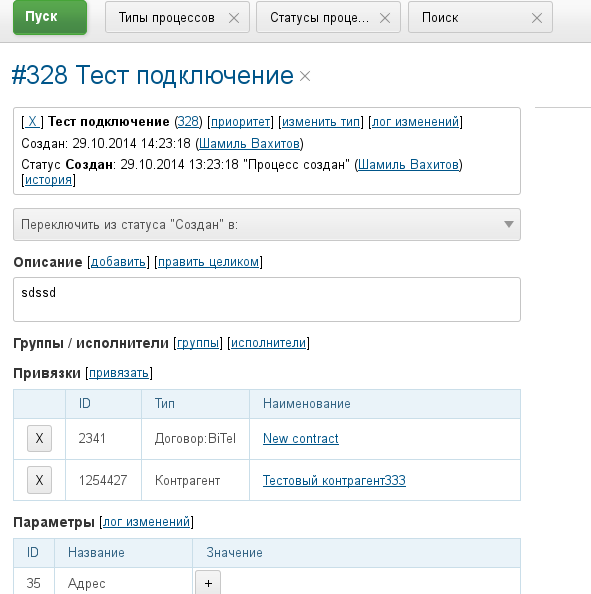Remove the Тестовый контрагент333 link row
Image resolution: width=591 pixels, height=594 pixels.
click(x=39, y=480)
